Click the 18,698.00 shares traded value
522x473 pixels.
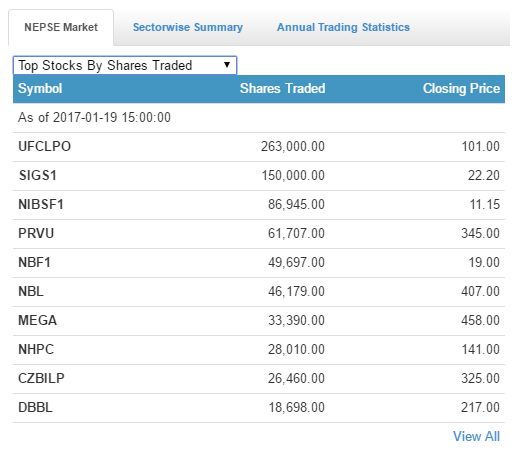(297, 408)
